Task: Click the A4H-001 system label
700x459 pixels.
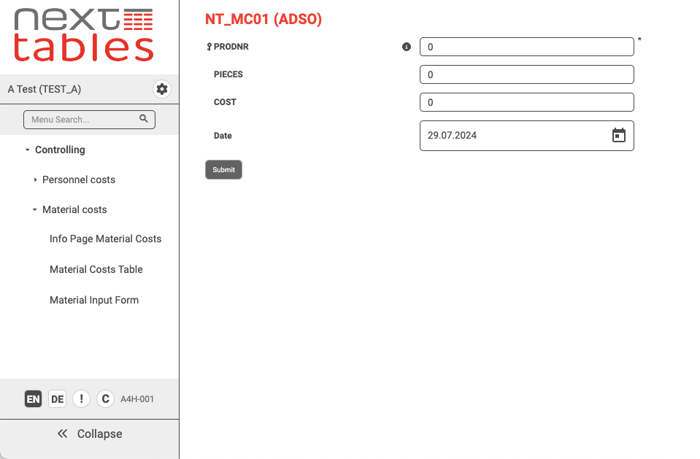Action: click(137, 399)
